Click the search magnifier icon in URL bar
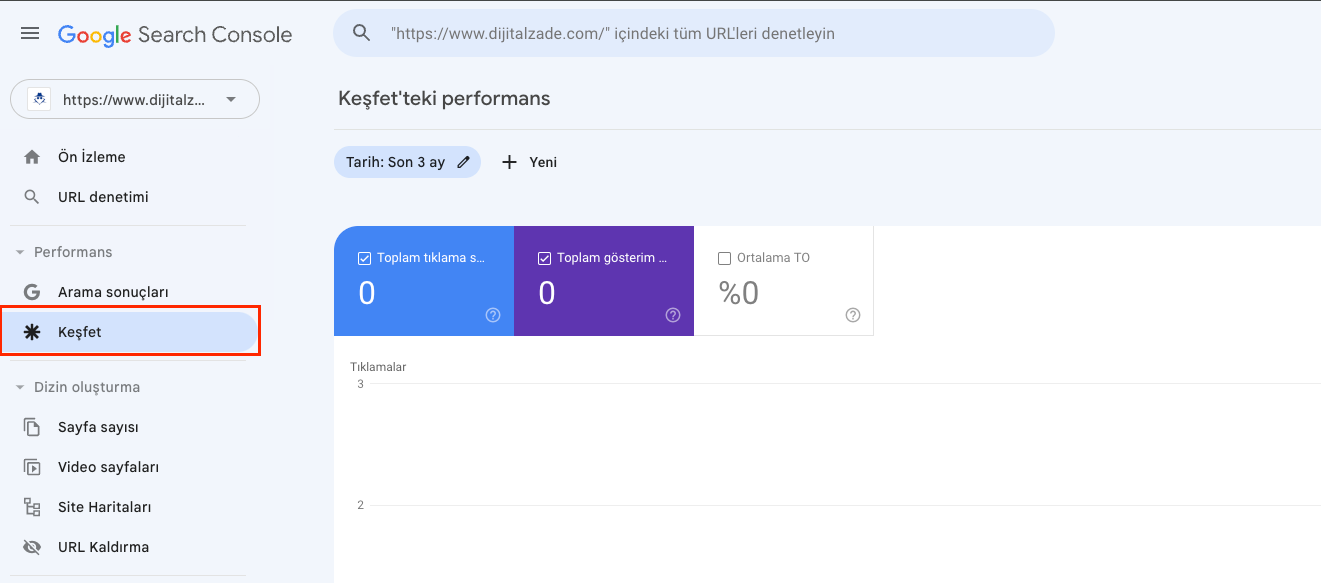Image resolution: width=1321 pixels, height=583 pixels. pyautogui.click(x=362, y=33)
